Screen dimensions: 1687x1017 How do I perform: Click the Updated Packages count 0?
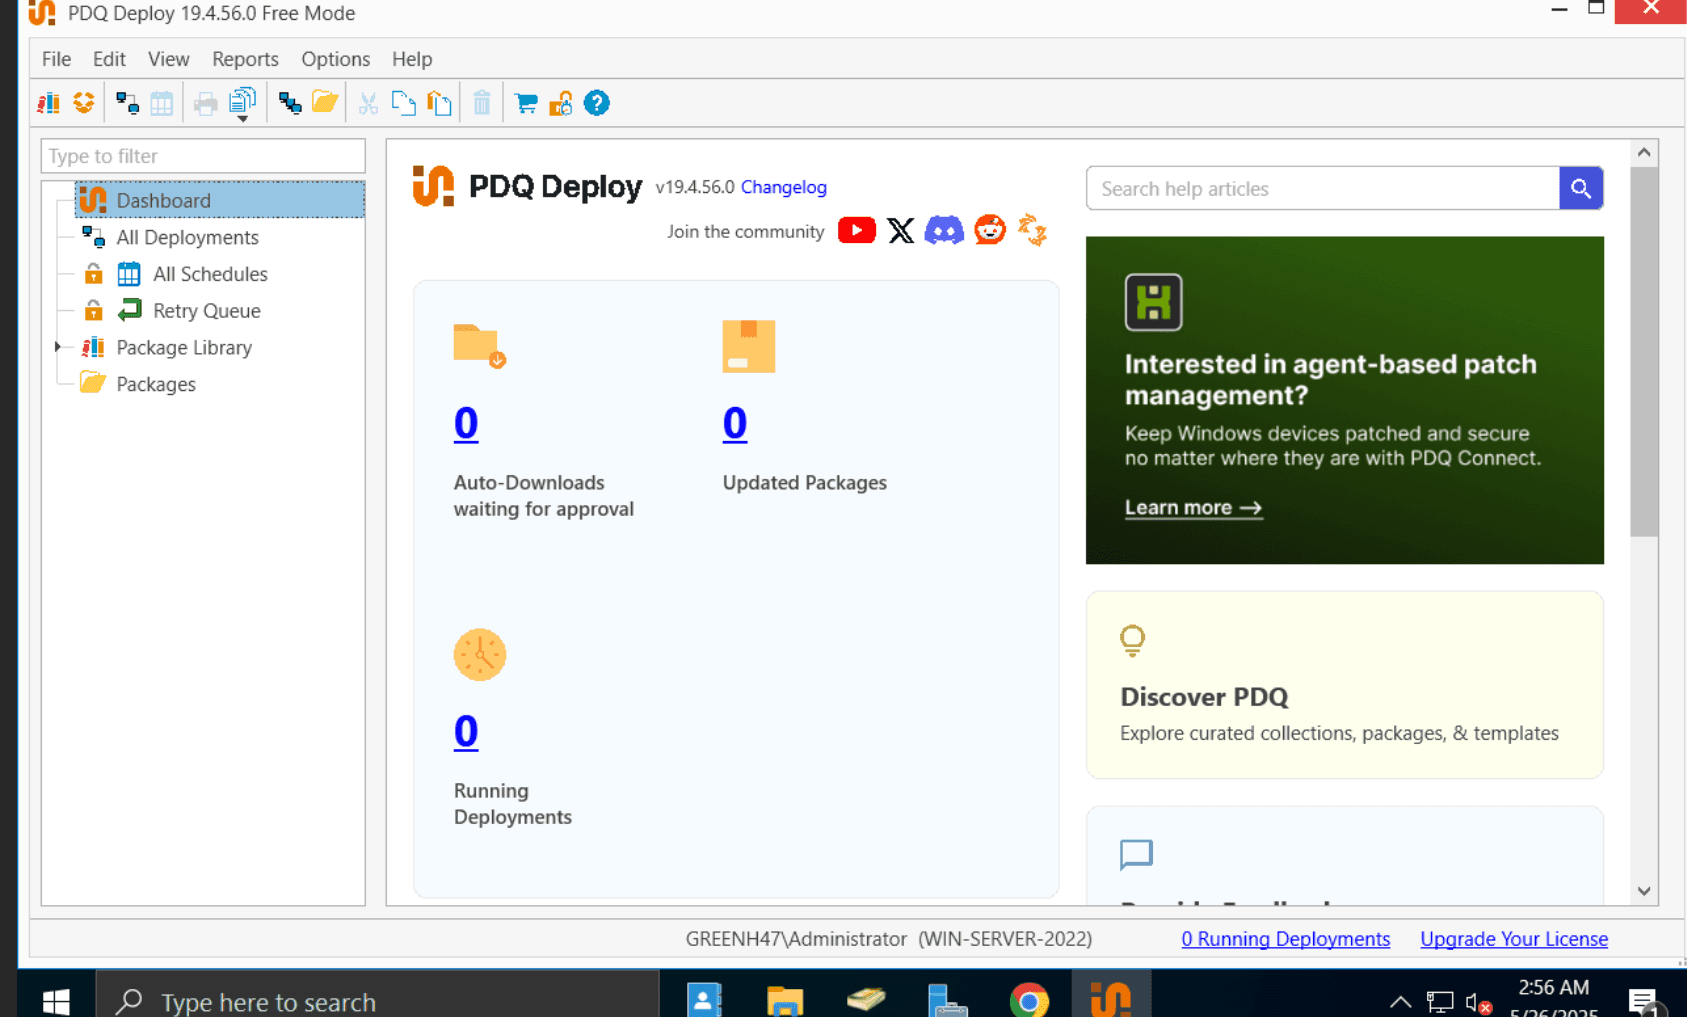[735, 424]
